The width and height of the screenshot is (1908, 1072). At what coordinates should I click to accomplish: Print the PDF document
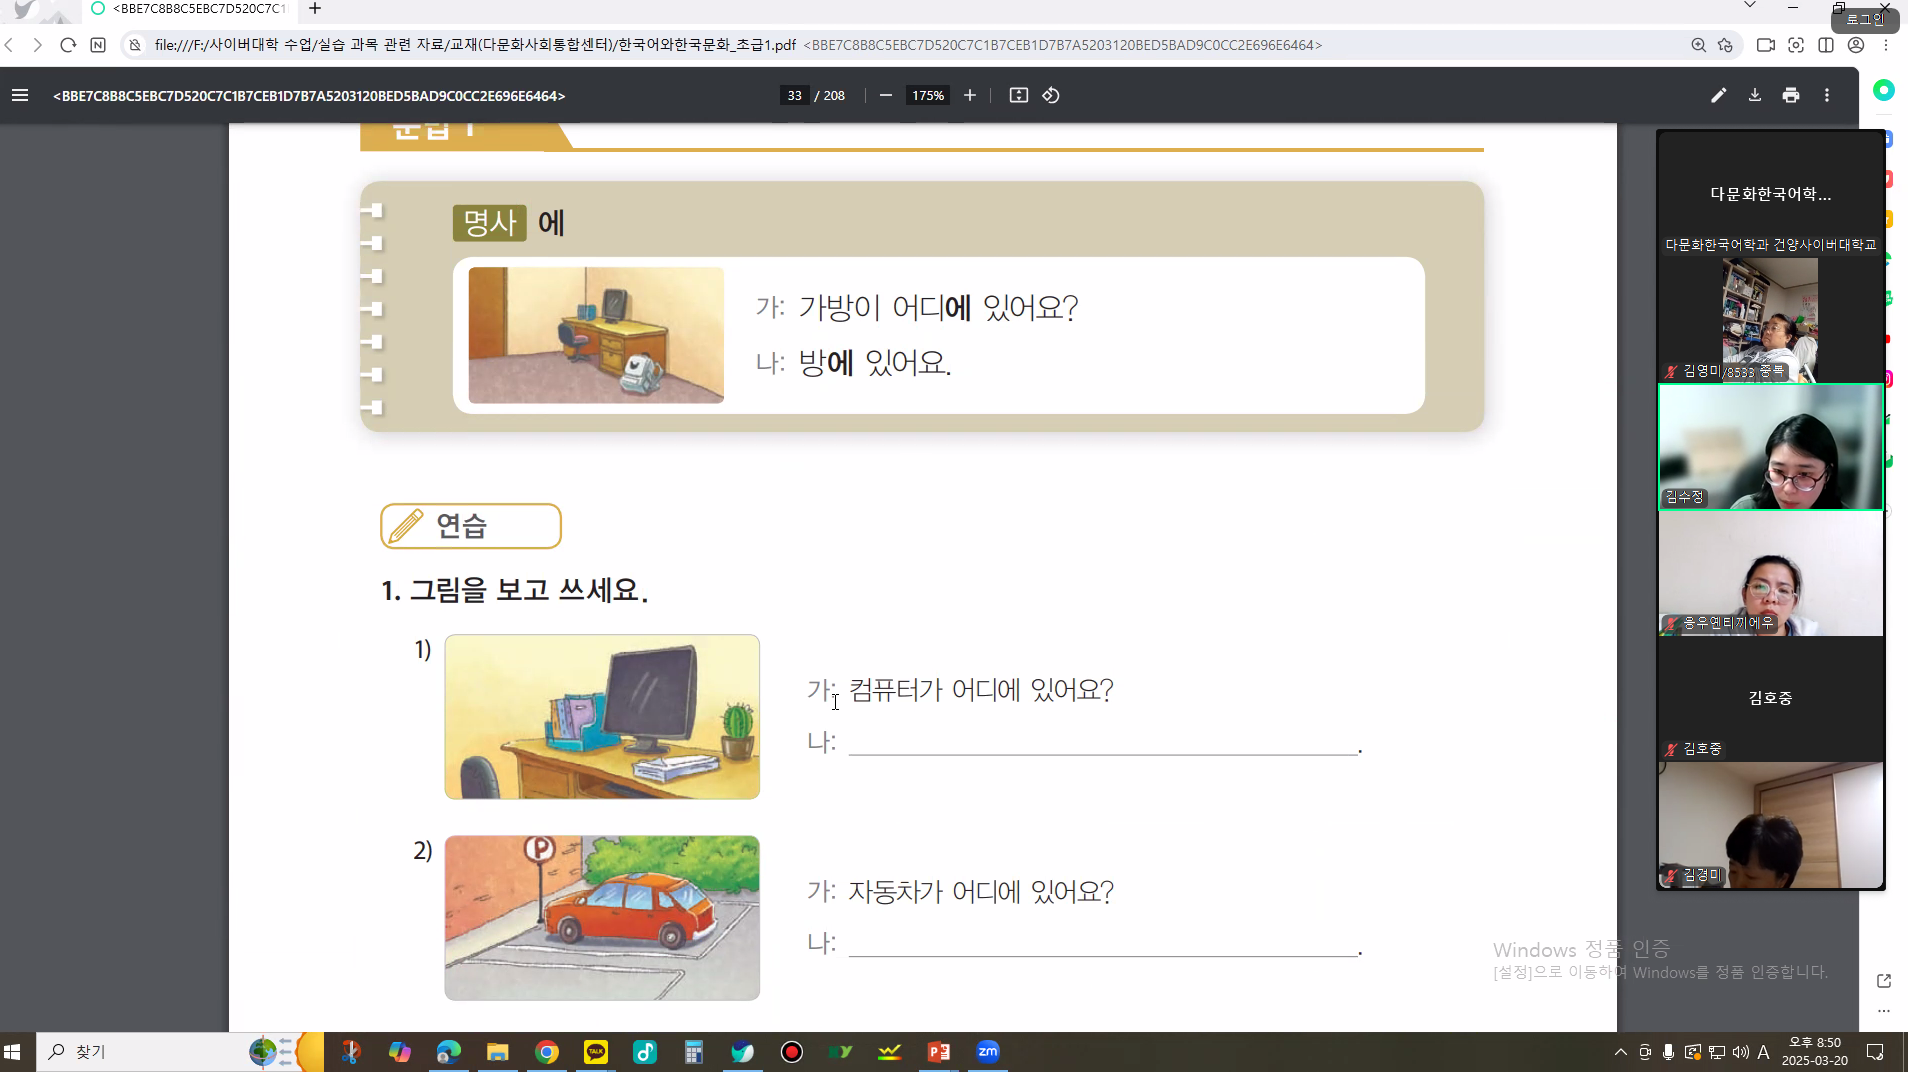(x=1790, y=96)
